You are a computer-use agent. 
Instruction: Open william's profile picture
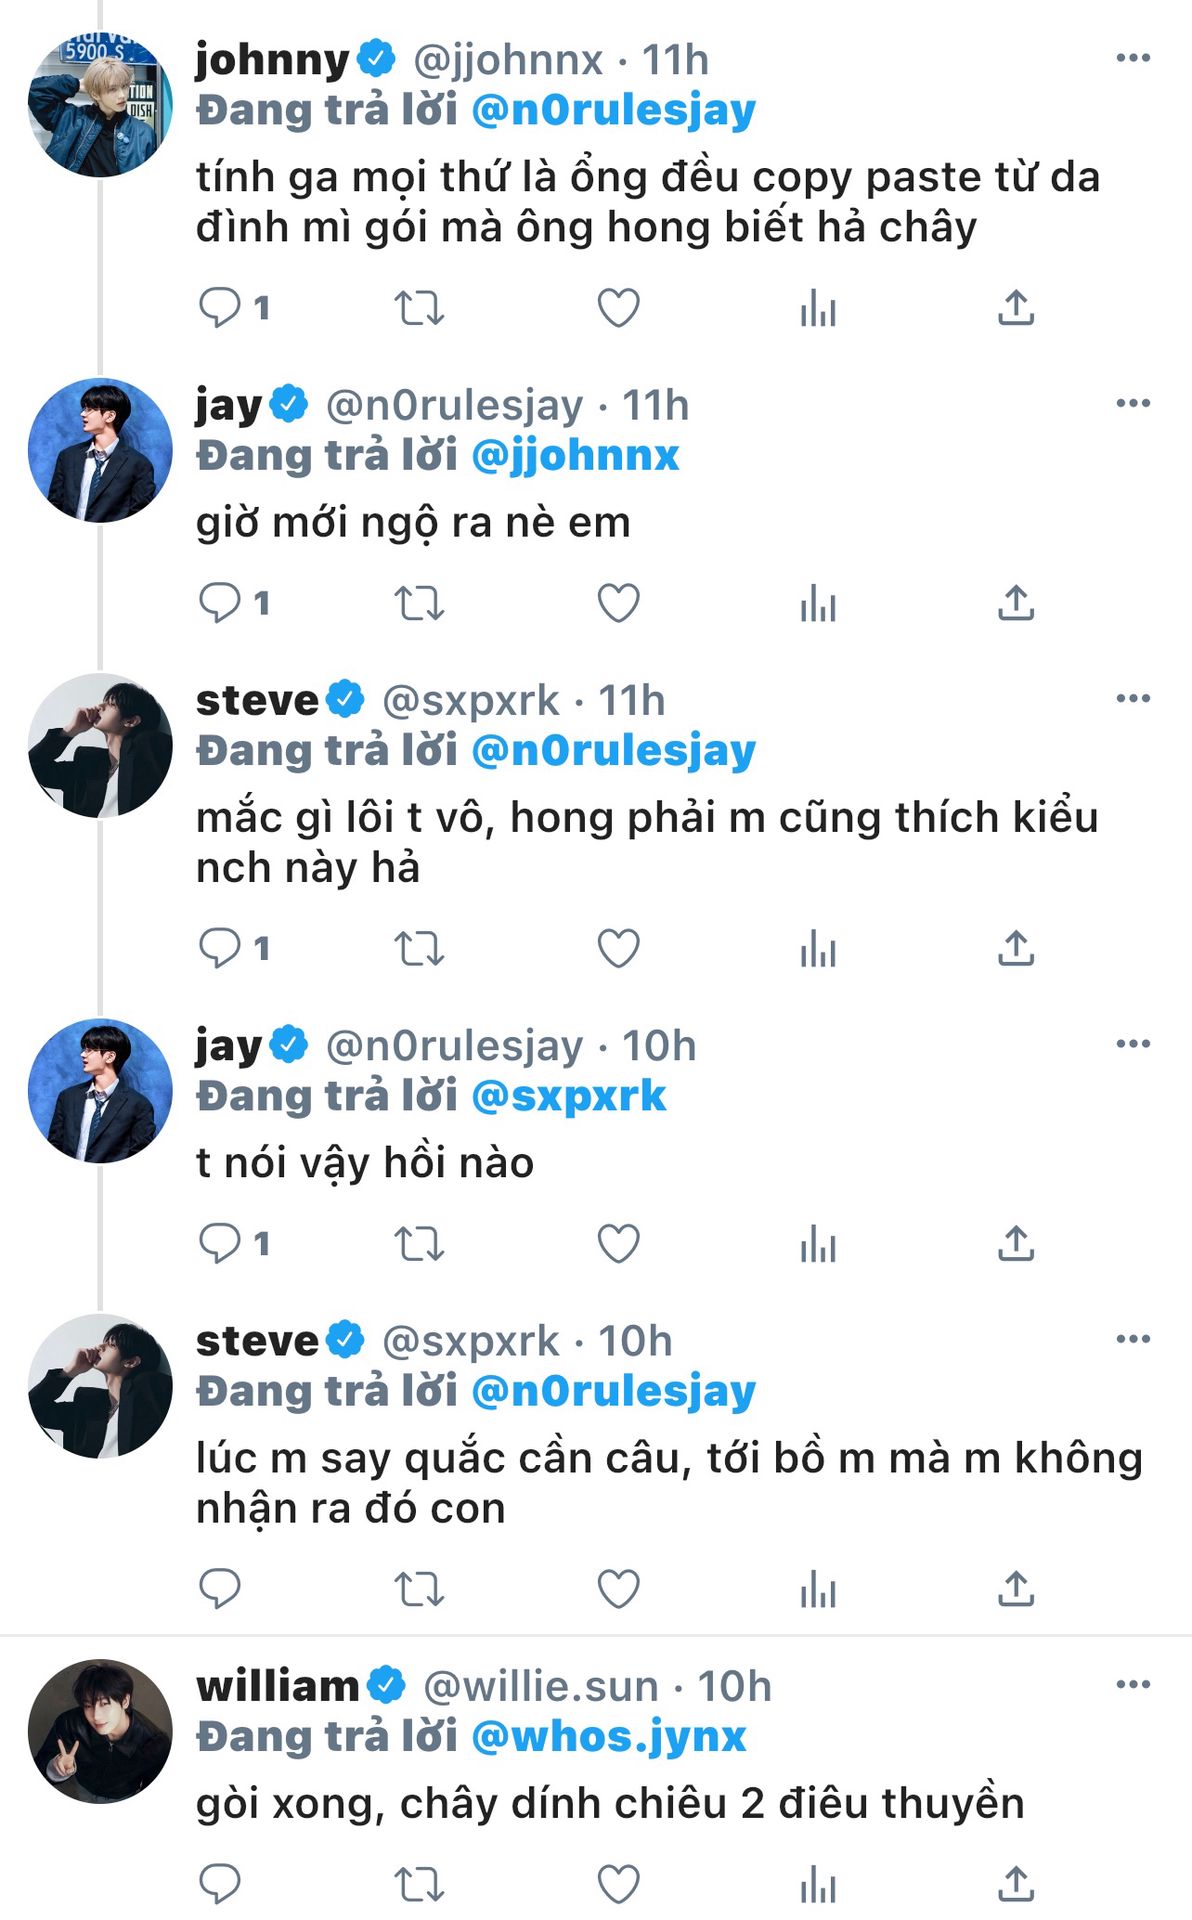[x=100, y=1731]
